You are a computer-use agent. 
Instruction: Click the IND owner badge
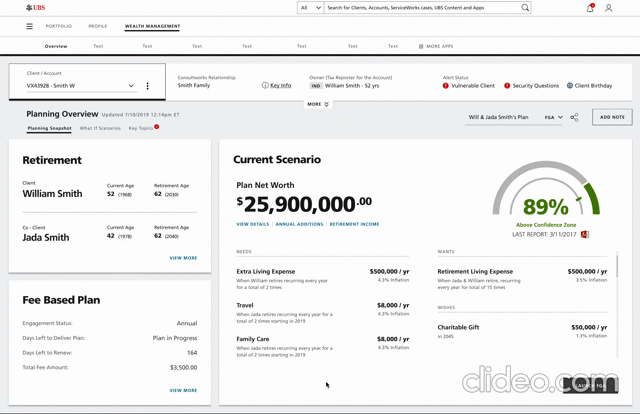pyautogui.click(x=316, y=86)
